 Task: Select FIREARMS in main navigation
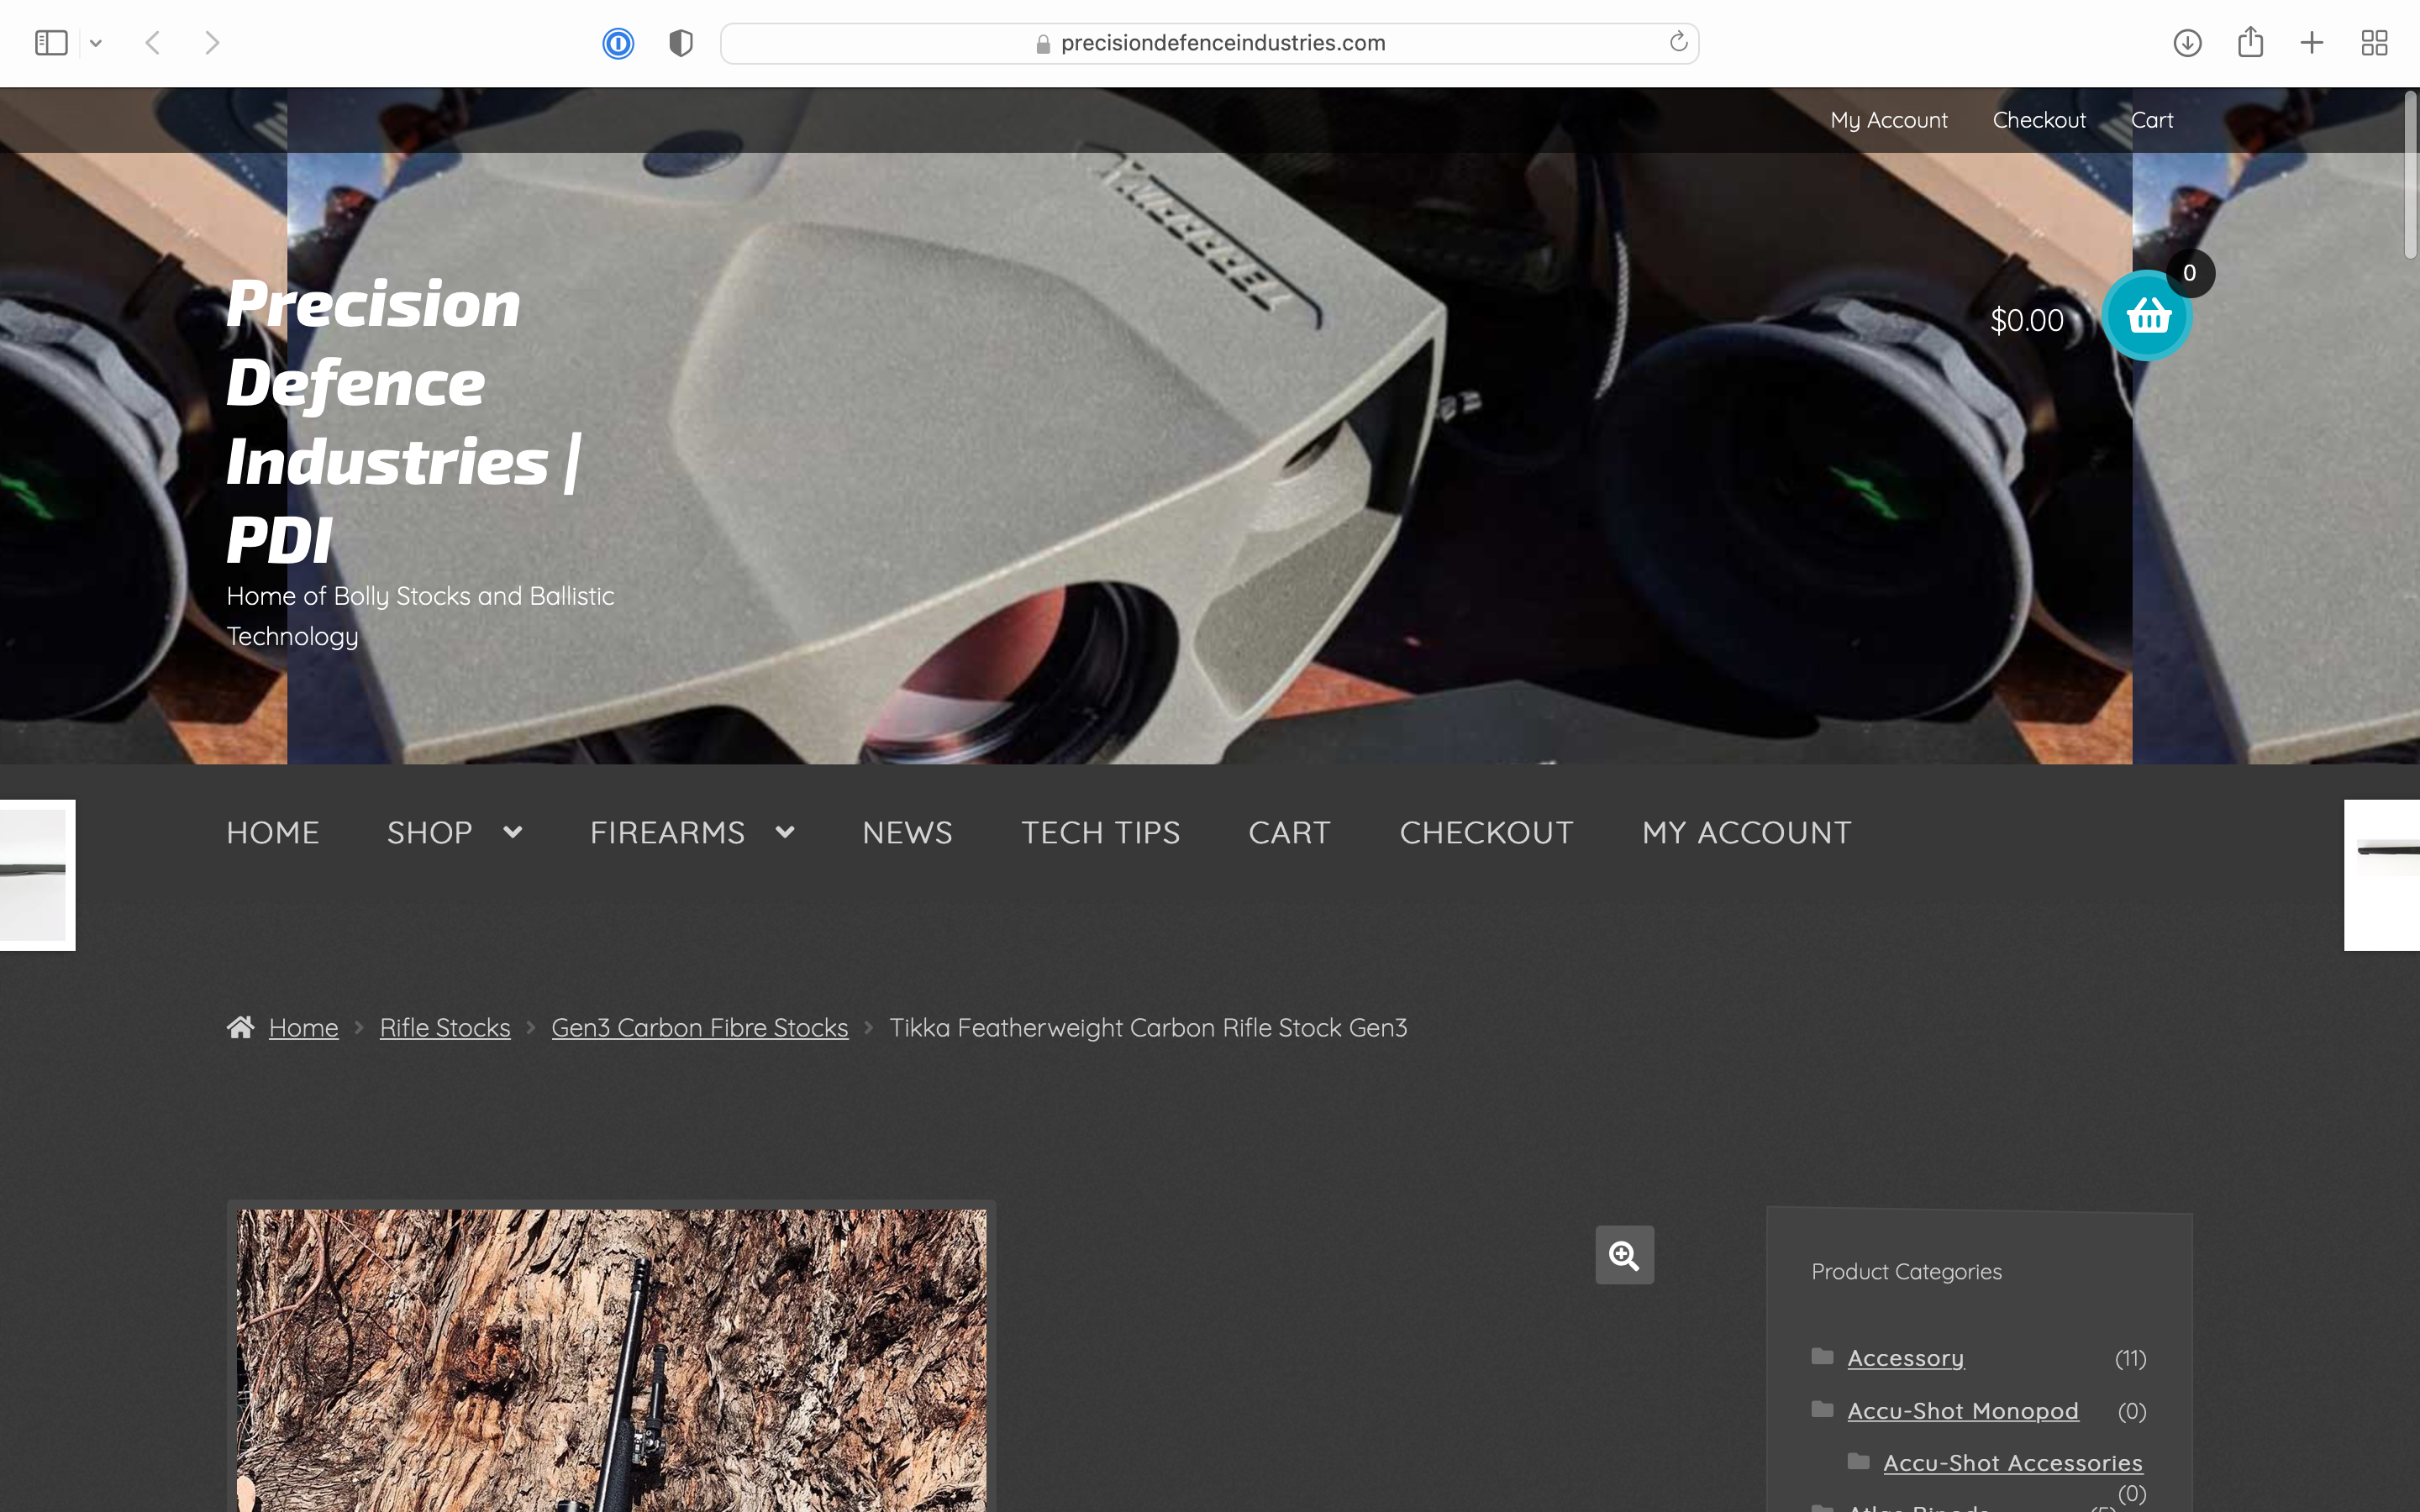pos(667,833)
